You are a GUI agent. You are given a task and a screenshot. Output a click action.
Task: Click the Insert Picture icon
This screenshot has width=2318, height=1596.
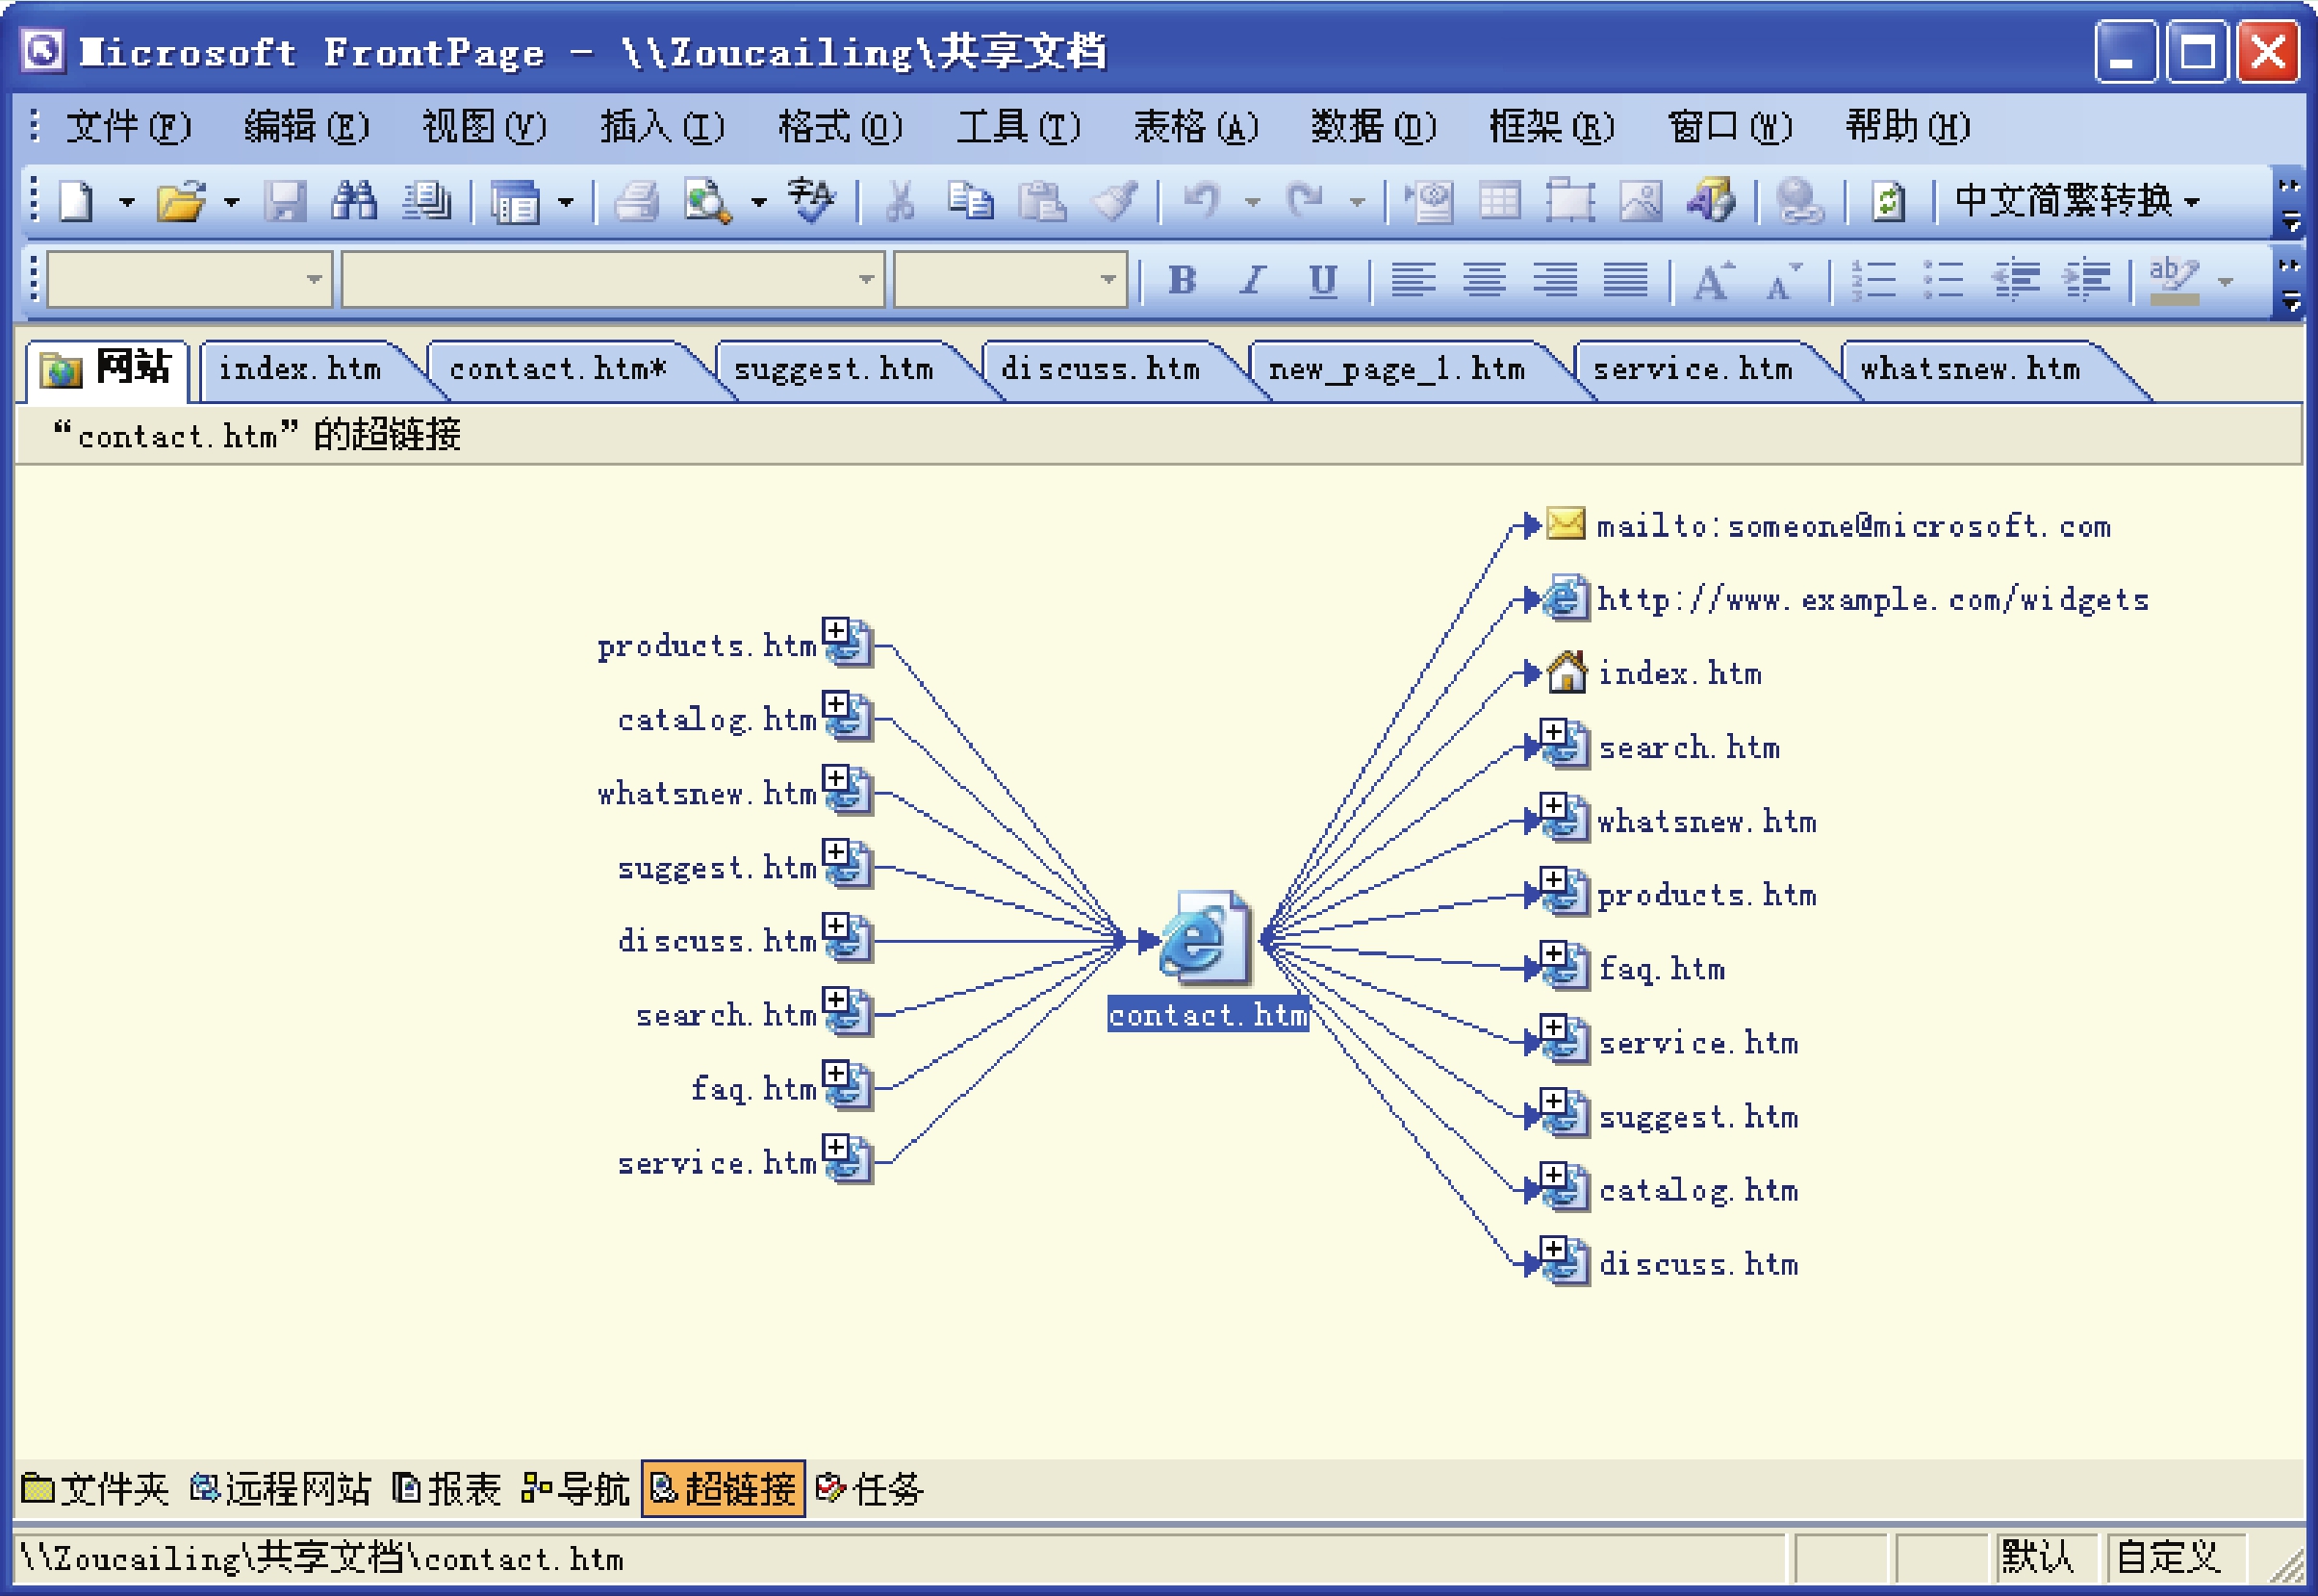click(1641, 202)
